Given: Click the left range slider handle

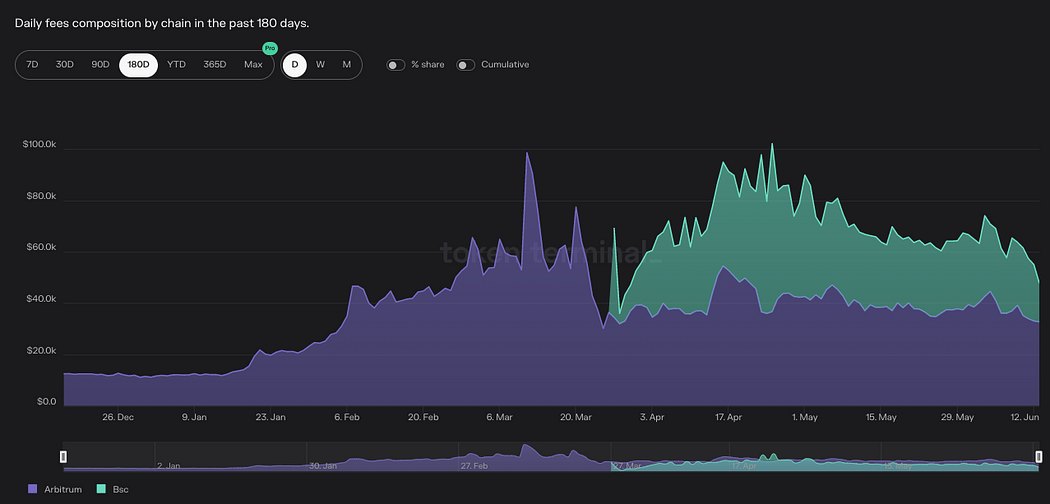Looking at the screenshot, I should 63,456.
